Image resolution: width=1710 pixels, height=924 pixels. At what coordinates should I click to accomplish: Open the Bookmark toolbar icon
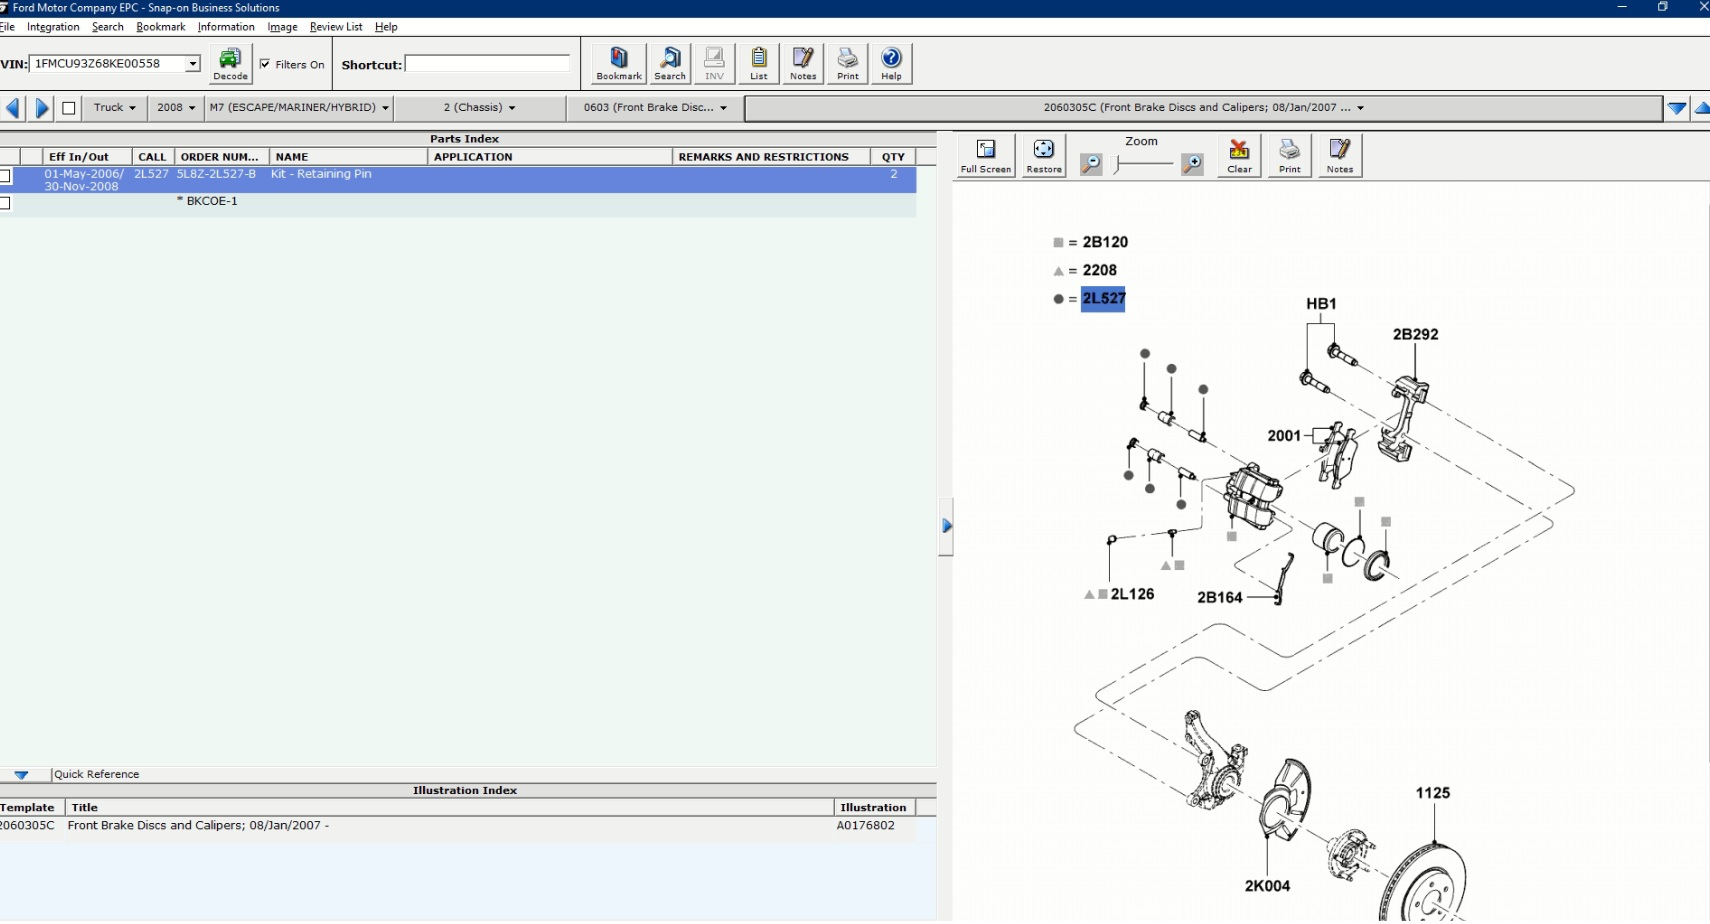pyautogui.click(x=619, y=63)
